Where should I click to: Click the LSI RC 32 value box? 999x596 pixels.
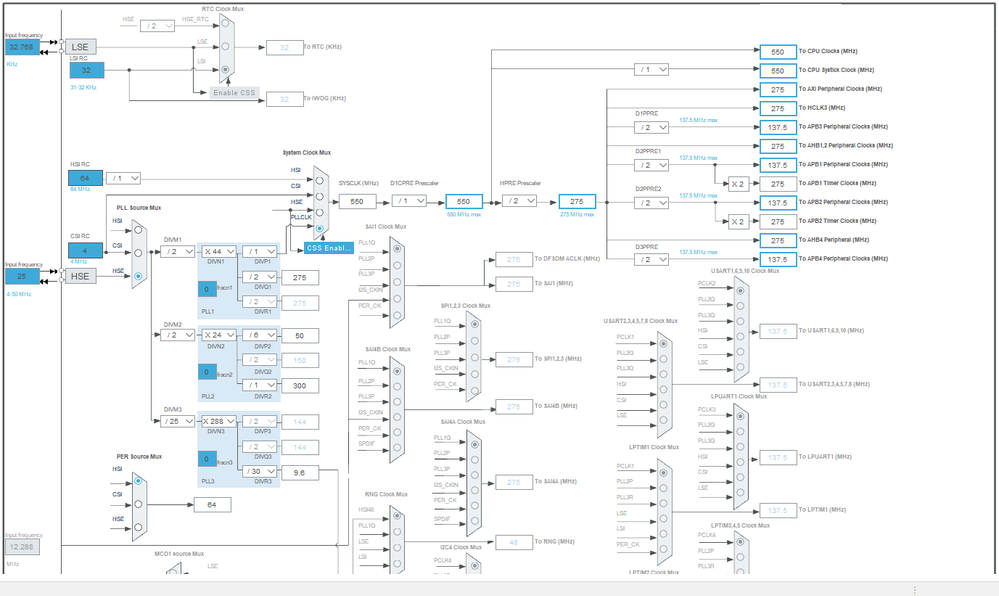[87, 70]
